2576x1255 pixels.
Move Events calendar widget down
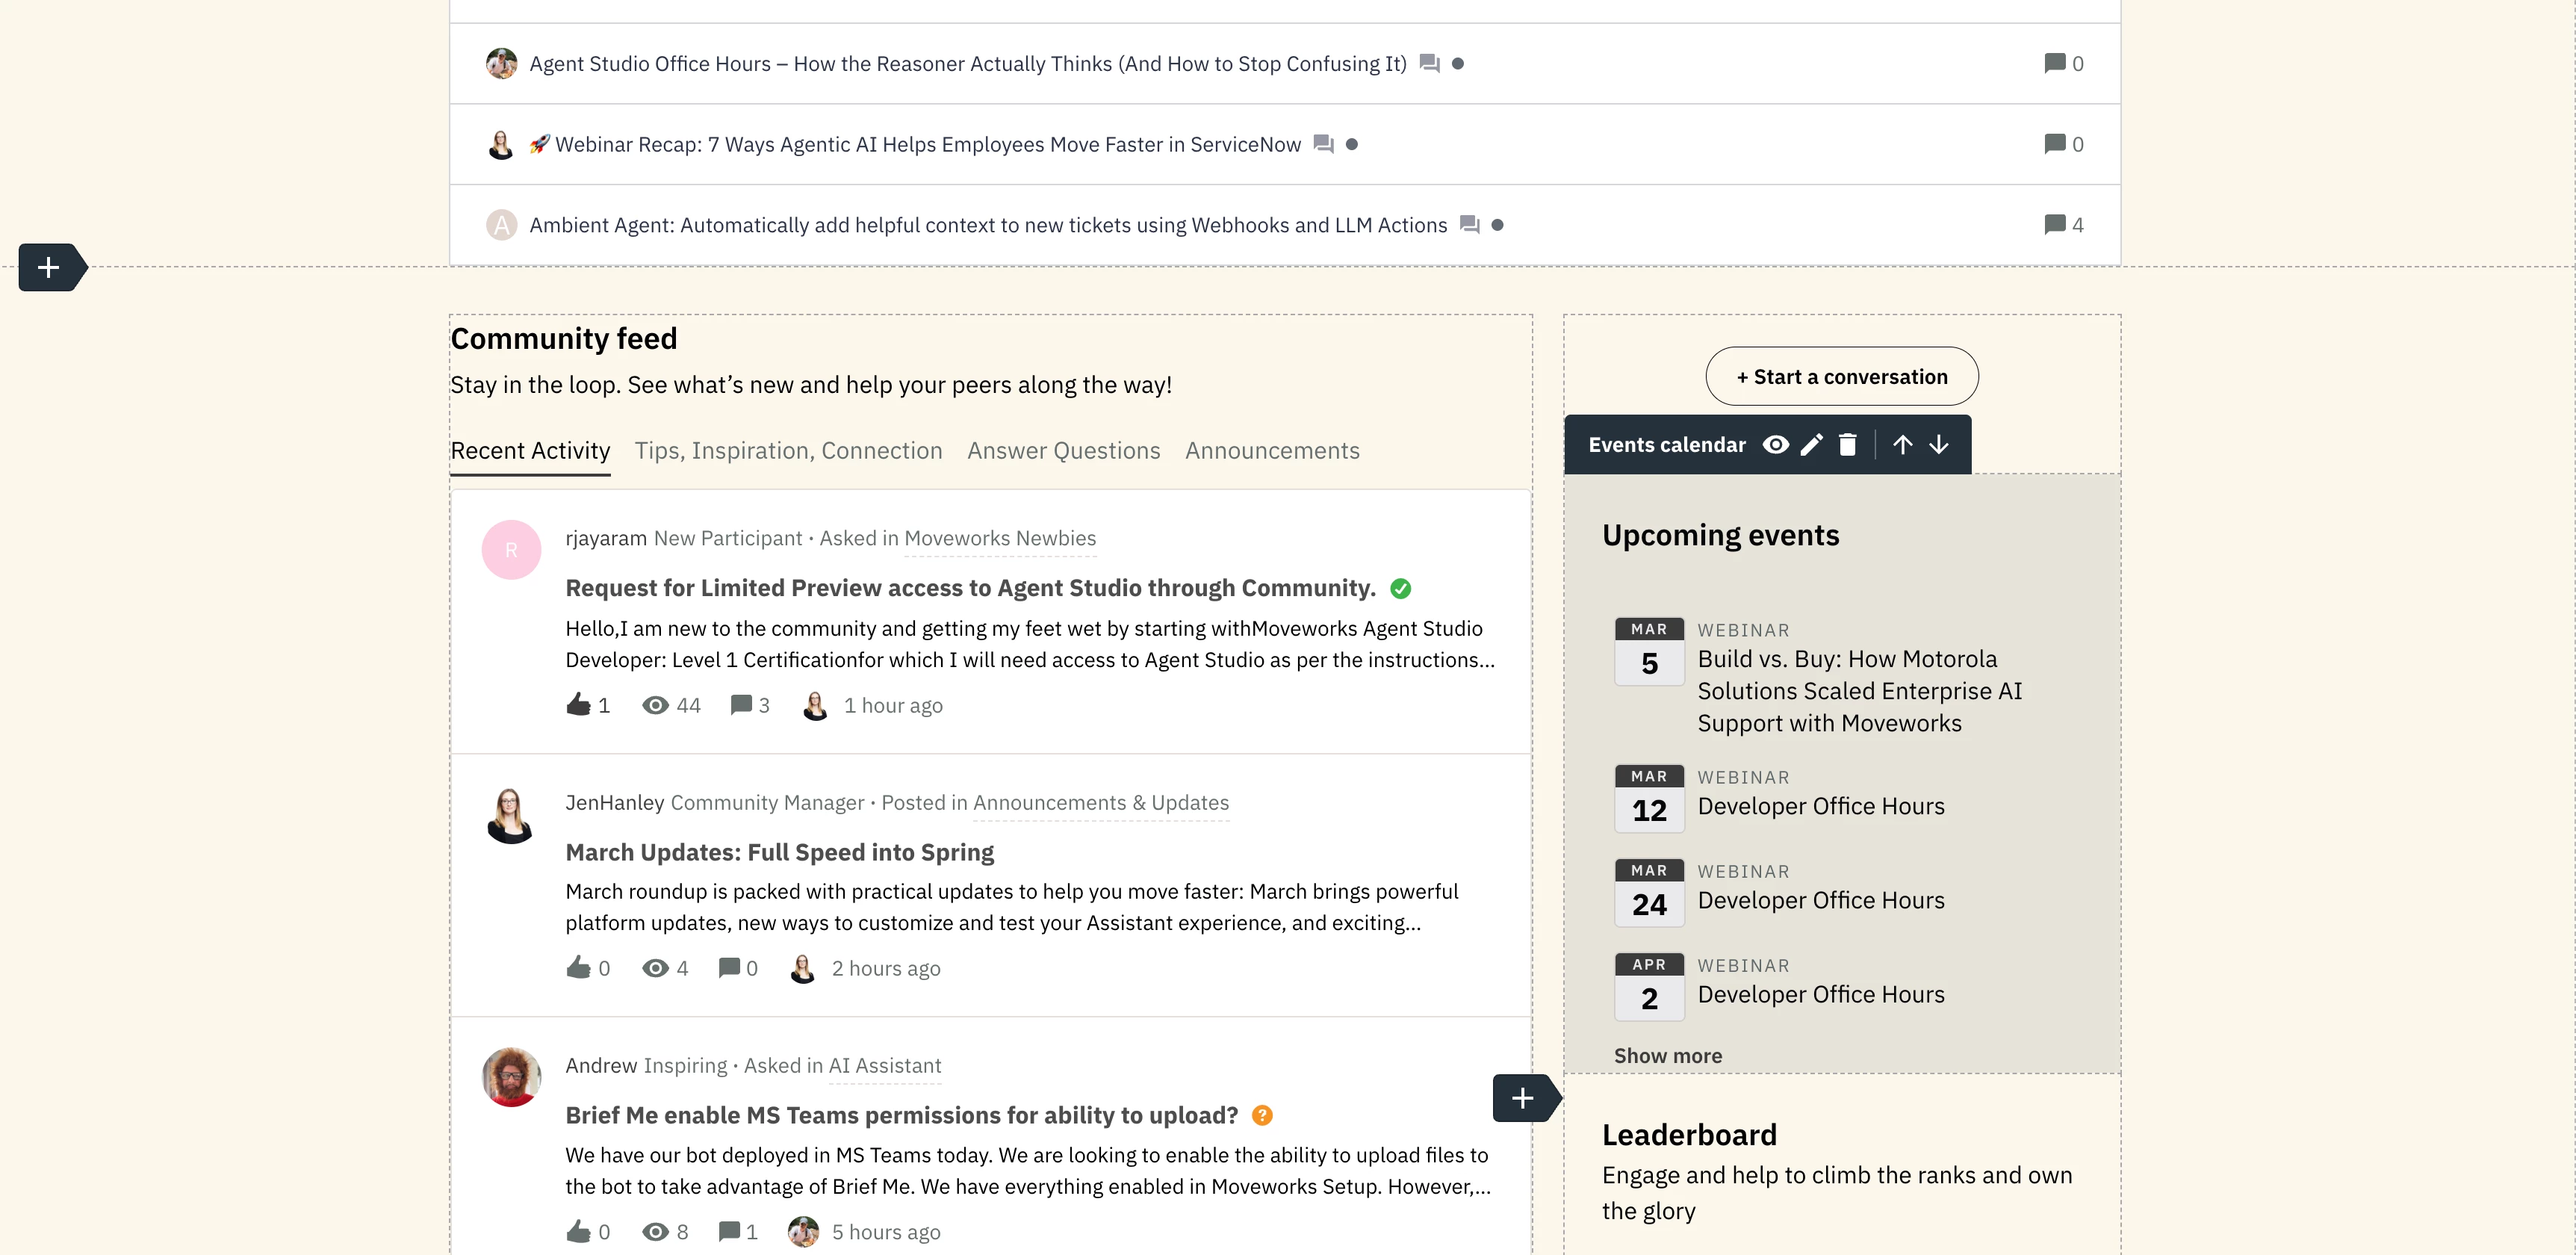[x=1938, y=445]
